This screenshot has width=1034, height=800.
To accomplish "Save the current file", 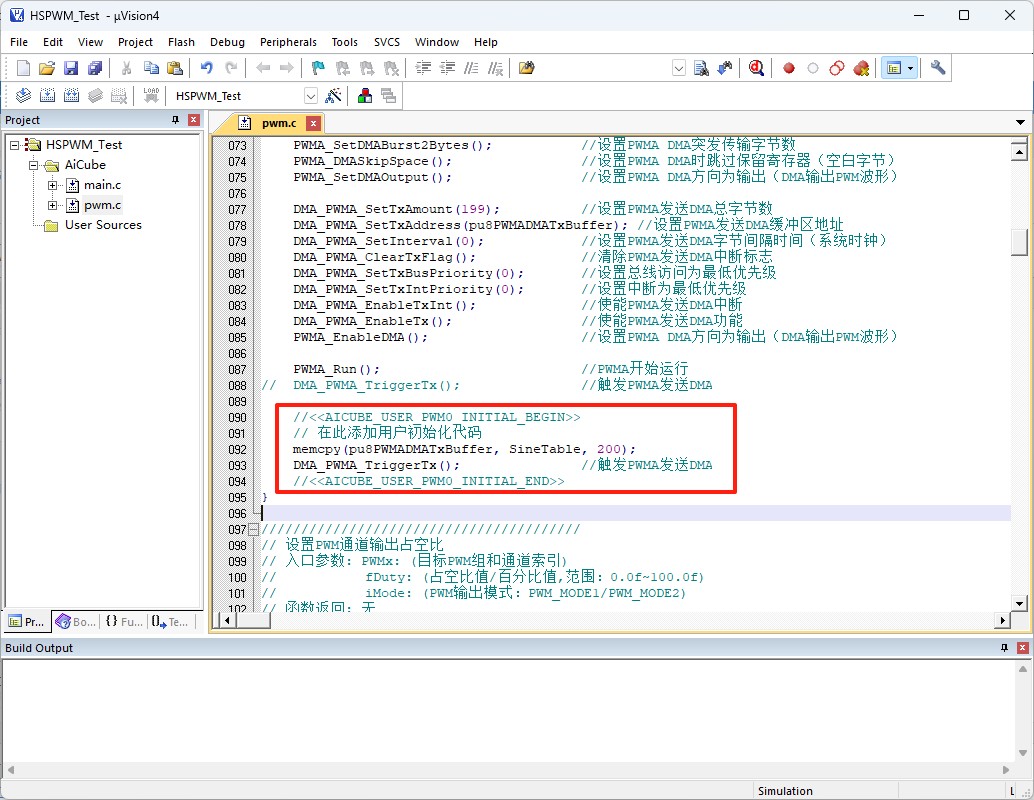I will [x=71, y=68].
